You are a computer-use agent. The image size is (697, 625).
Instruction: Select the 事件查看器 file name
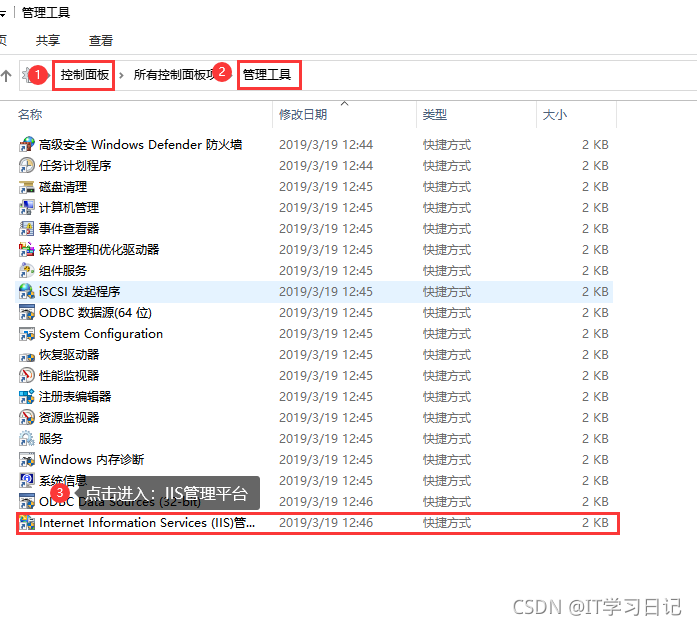69,228
